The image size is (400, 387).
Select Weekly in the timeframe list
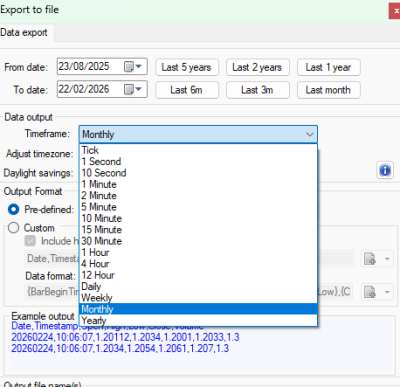pyautogui.click(x=198, y=298)
